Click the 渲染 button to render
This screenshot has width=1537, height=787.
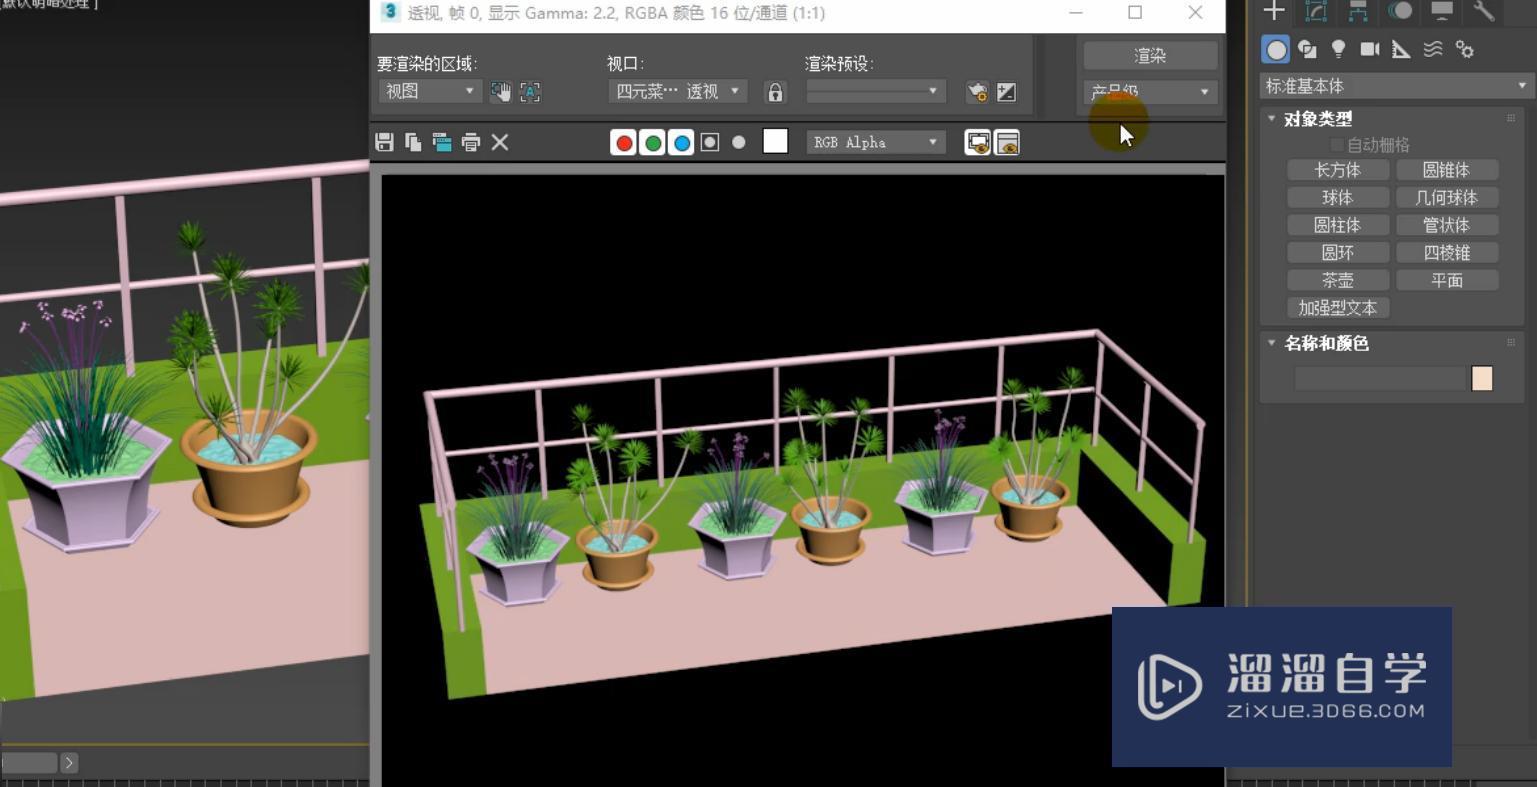tap(1149, 55)
